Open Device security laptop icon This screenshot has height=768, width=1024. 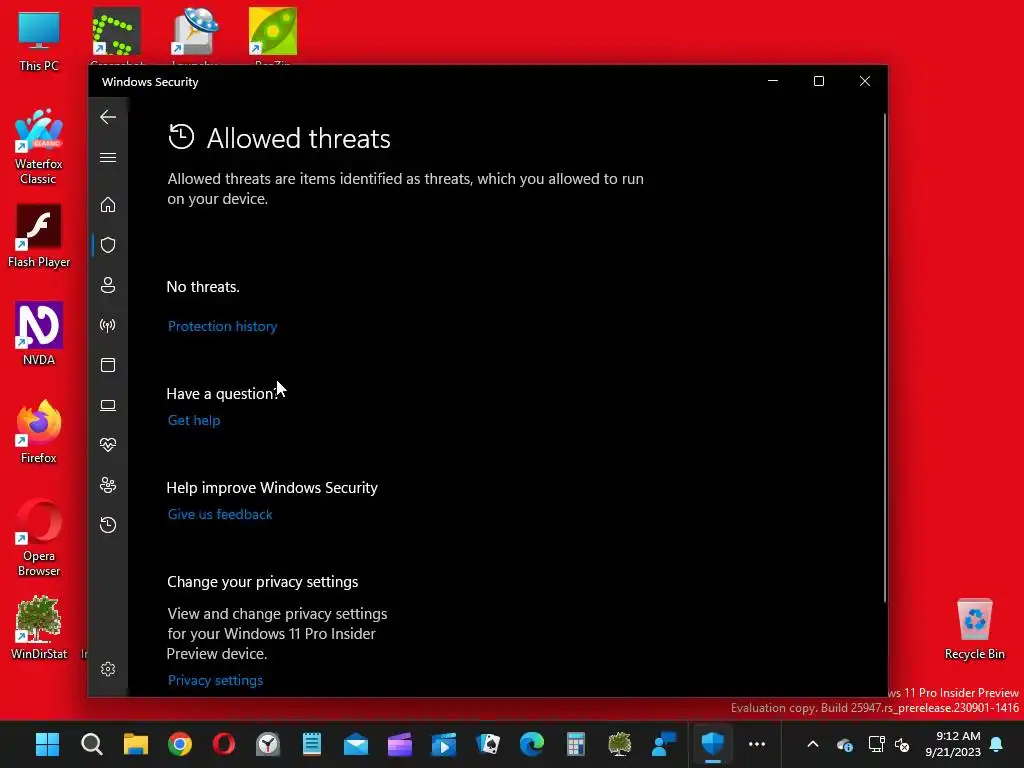coord(108,406)
